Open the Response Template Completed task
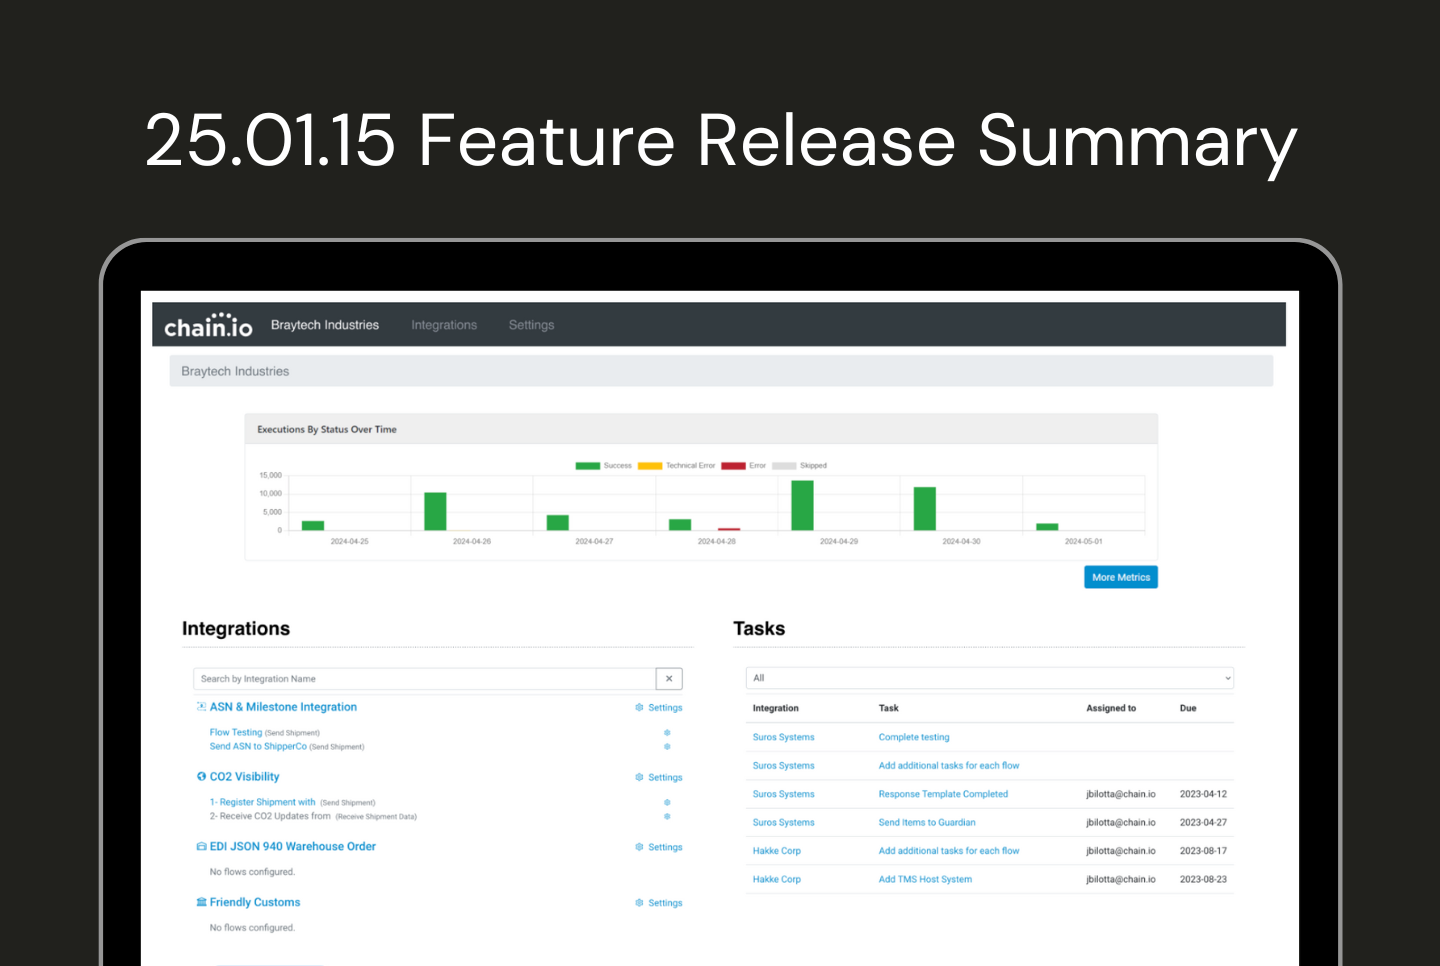 [x=943, y=795]
